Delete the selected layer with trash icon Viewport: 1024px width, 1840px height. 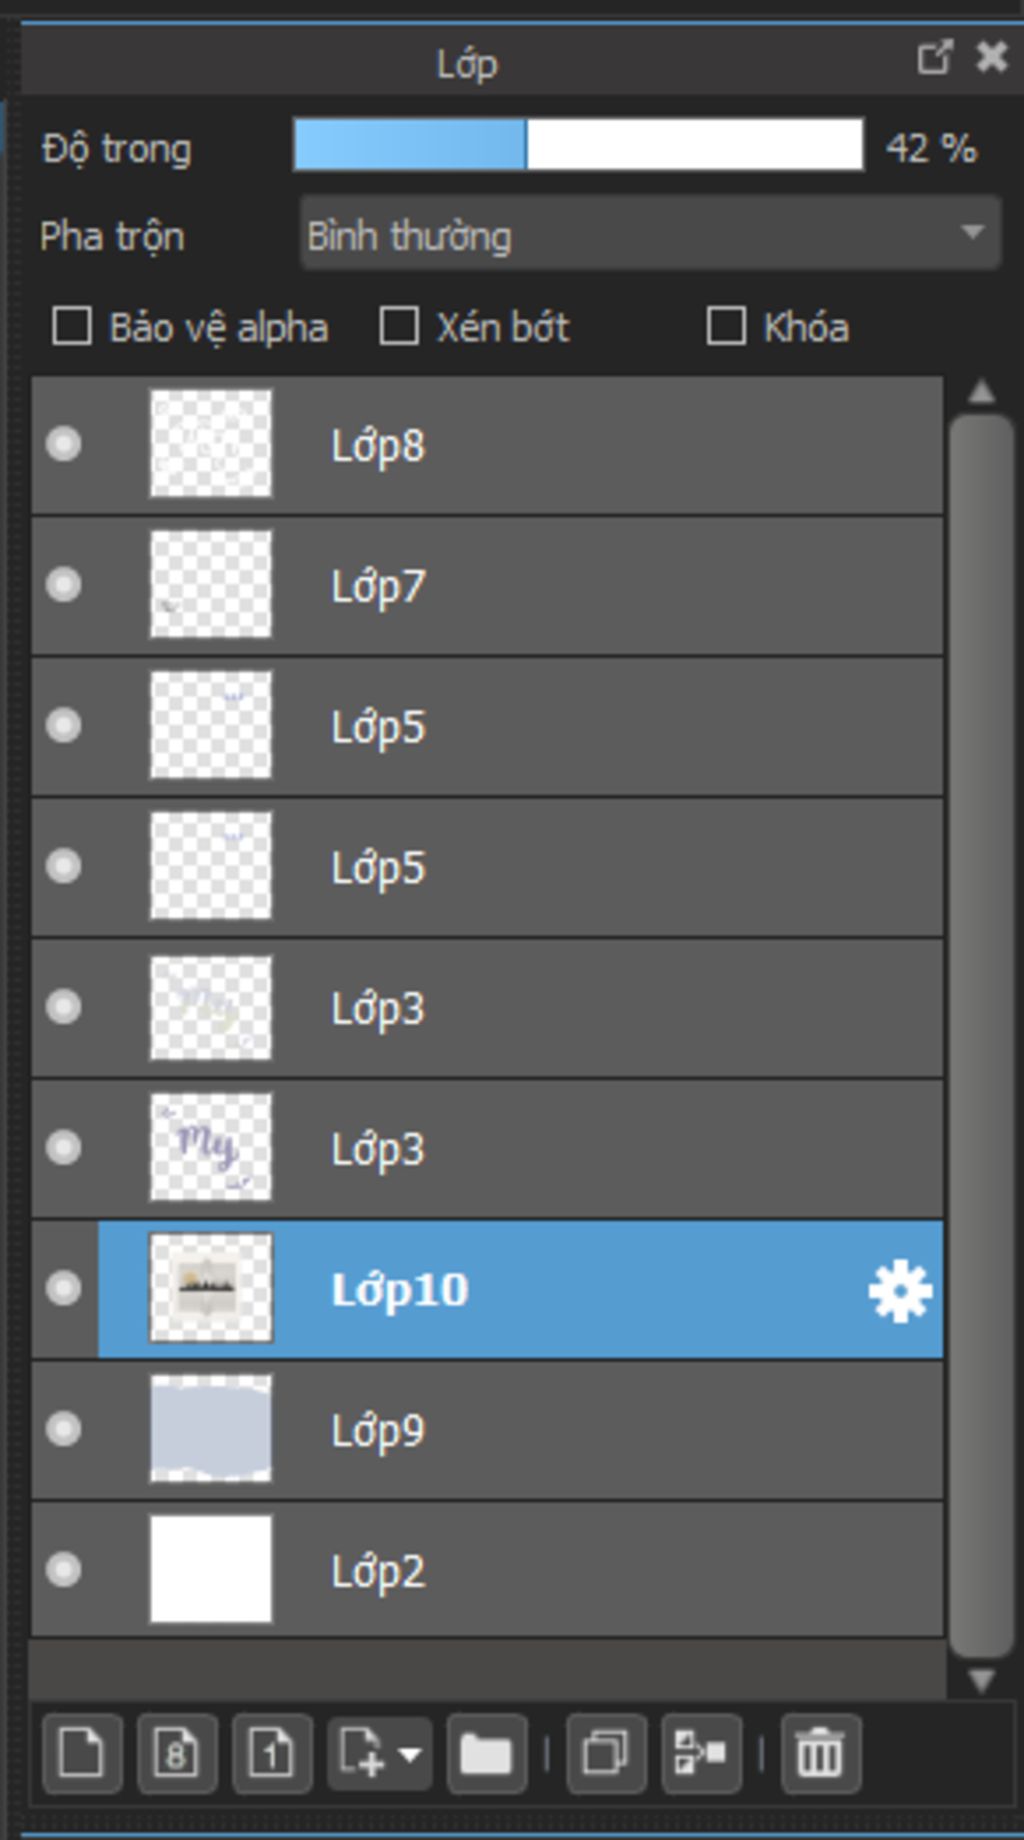pyautogui.click(x=820, y=1753)
